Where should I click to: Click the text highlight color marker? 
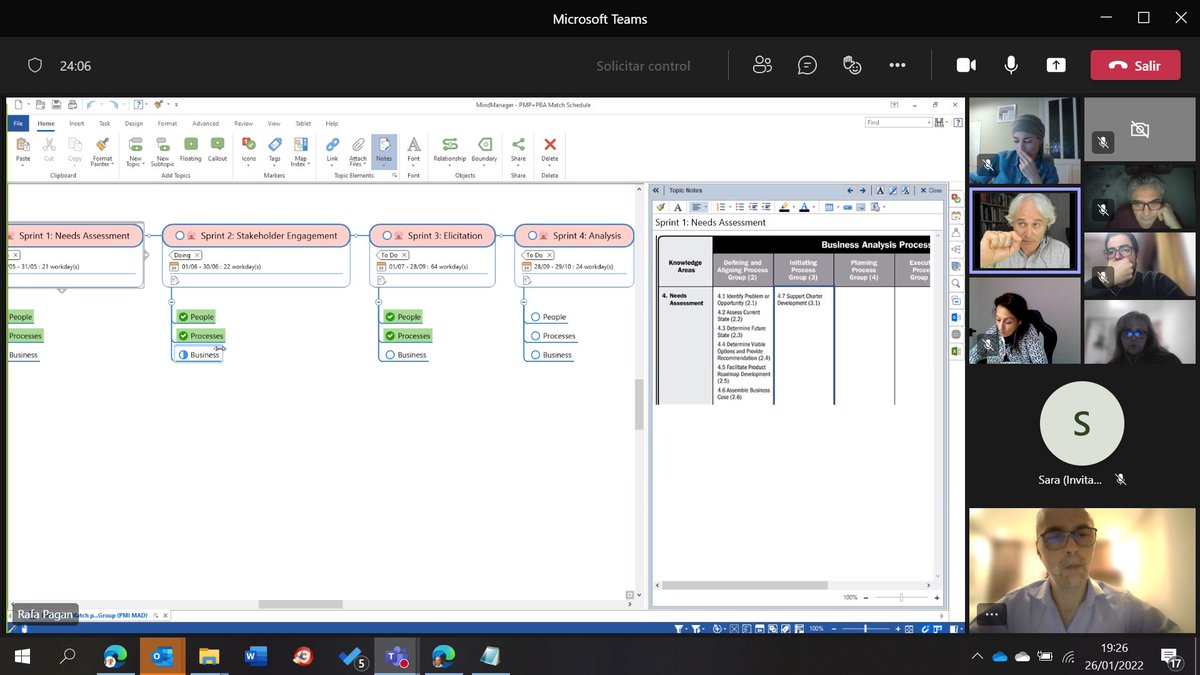785,207
